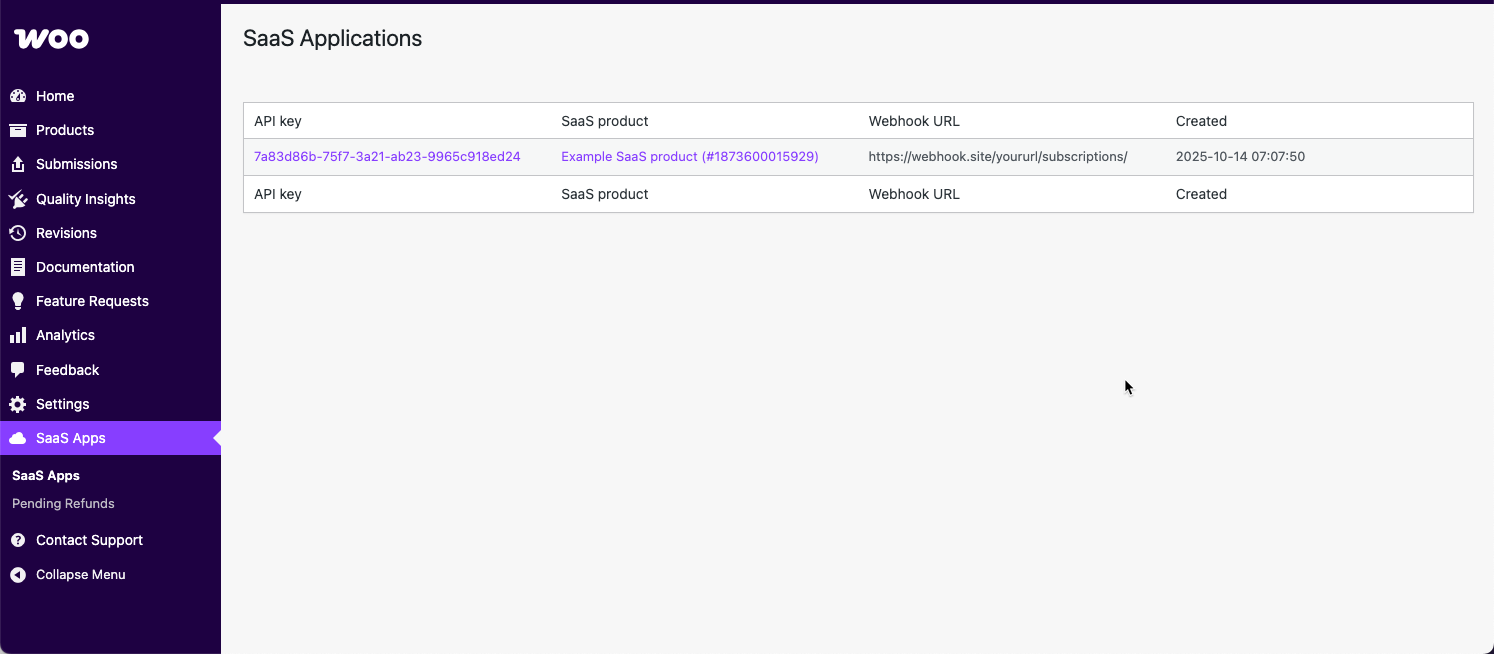Select the Submissions upload icon
Screen dimensions: 1494x654
tap(19, 164)
